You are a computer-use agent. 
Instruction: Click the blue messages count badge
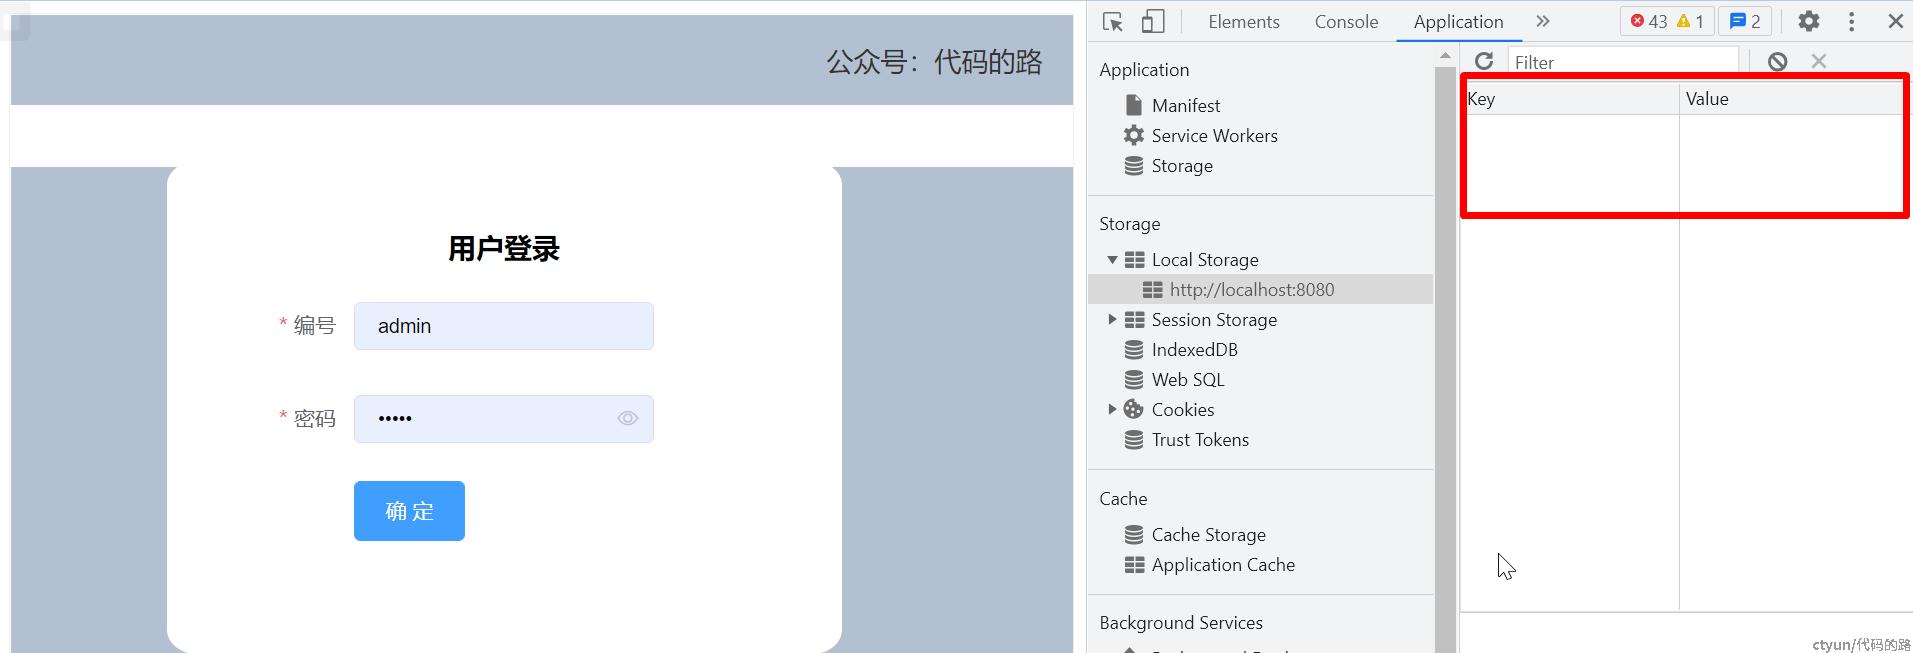(1745, 21)
